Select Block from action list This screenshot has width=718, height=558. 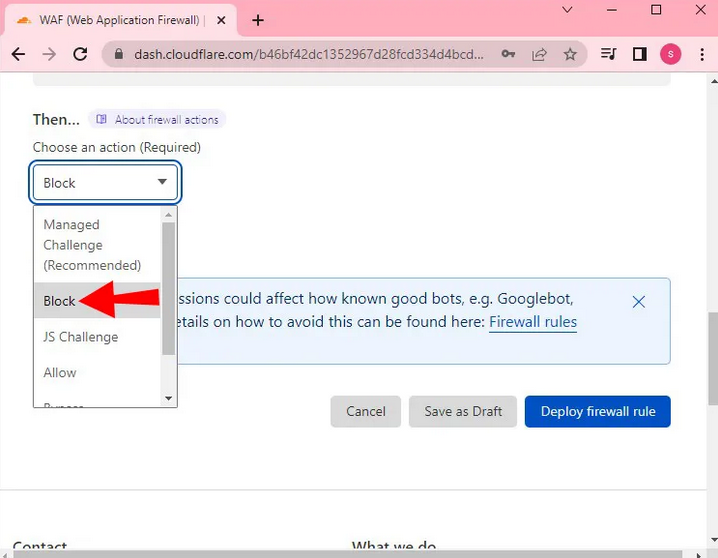(60, 301)
